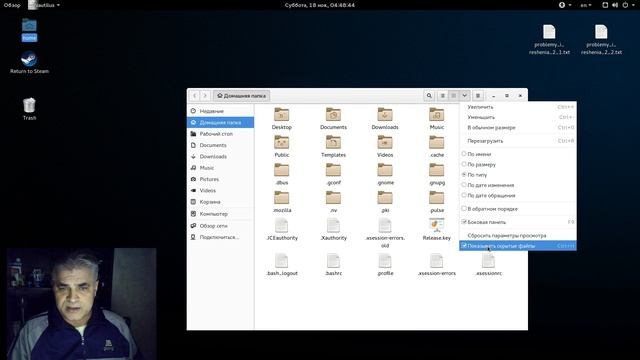Image resolution: width=640 pixels, height=360 pixels.
Task: Click the volume icon in the top bar
Action: (x=615, y=5)
